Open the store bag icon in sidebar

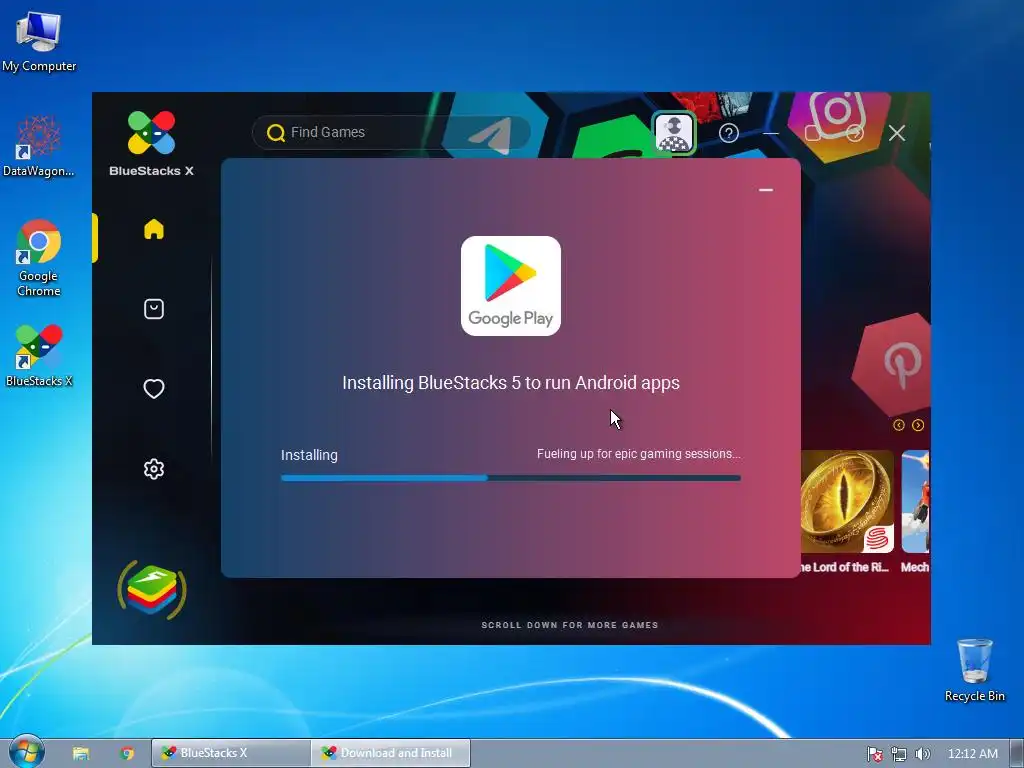(154, 309)
